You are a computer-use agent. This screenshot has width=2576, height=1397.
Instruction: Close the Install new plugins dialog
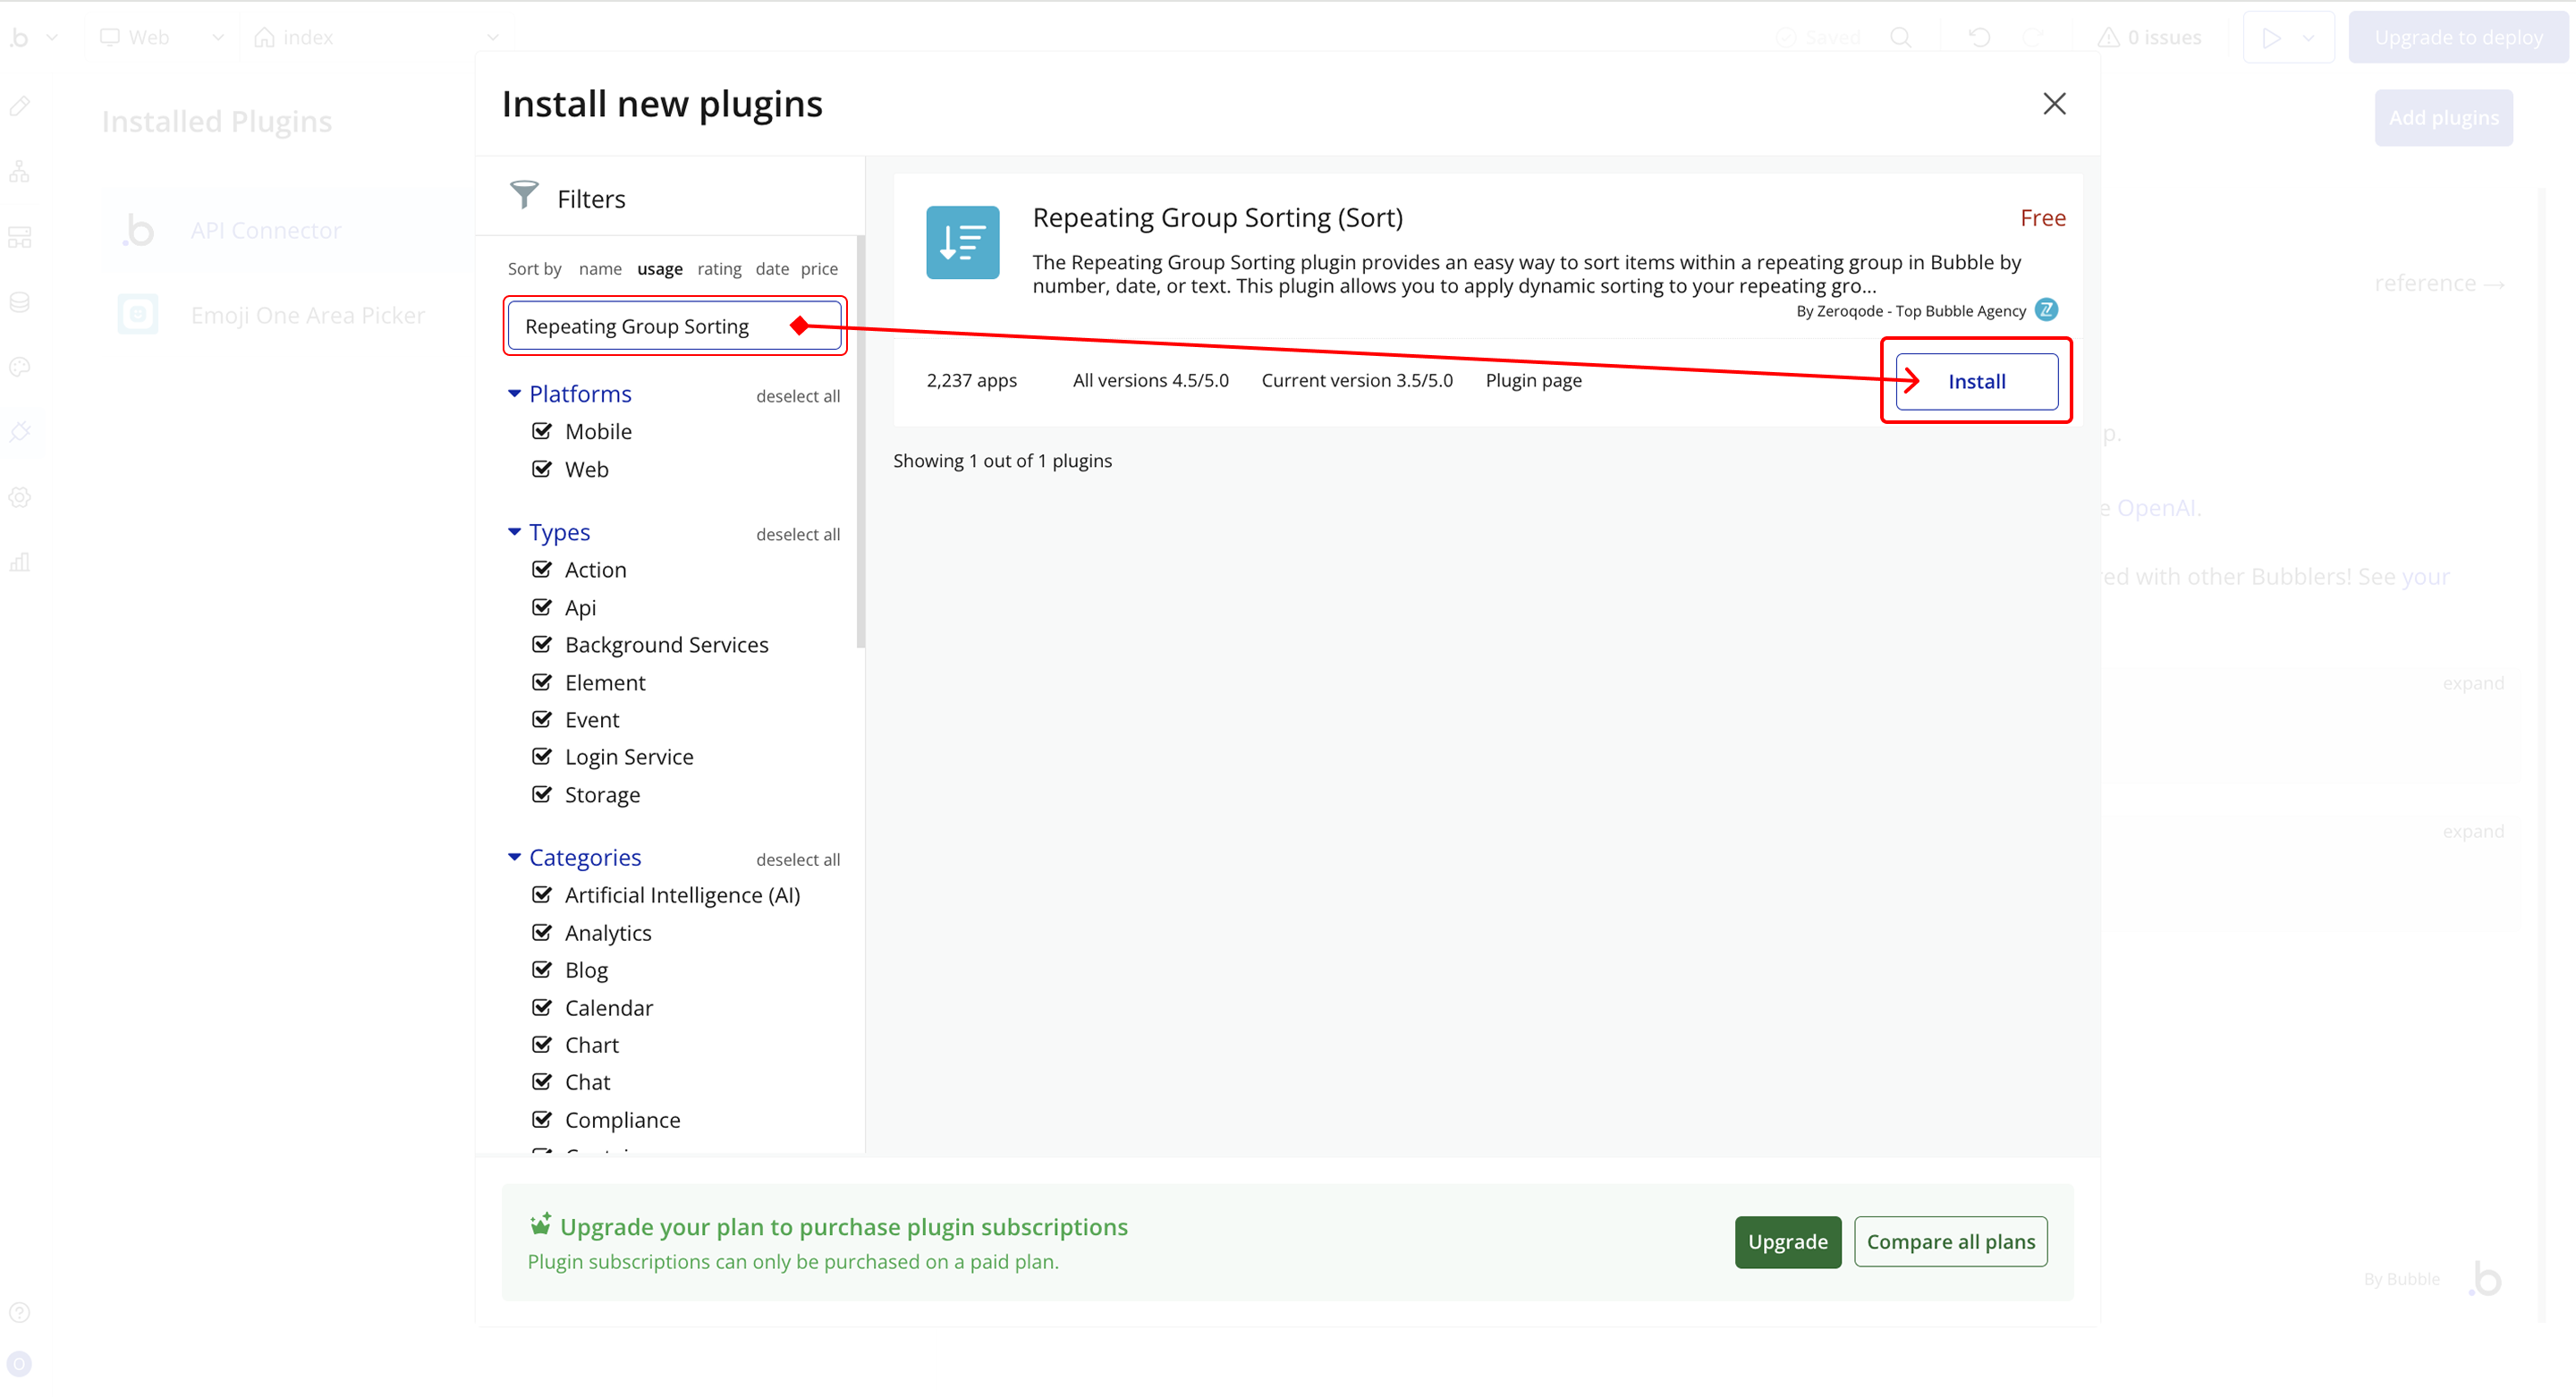[x=2054, y=104]
